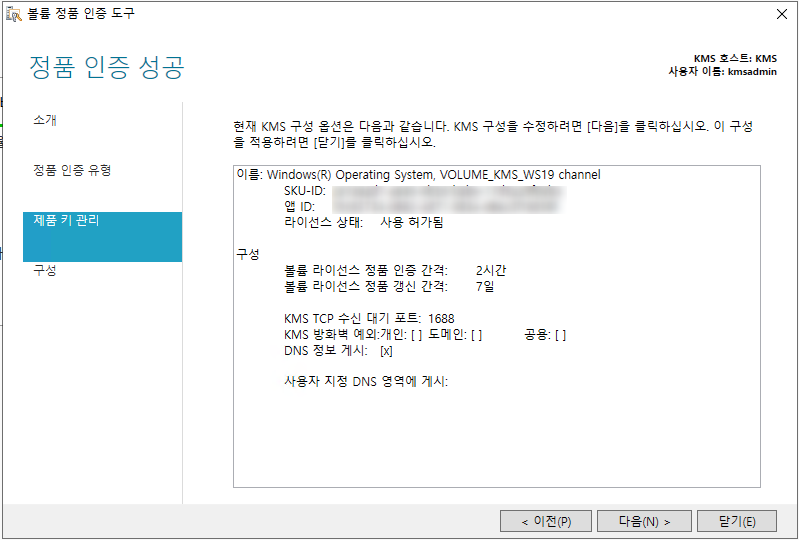Click the instruction paragraph about KMS 구성

coord(493,134)
